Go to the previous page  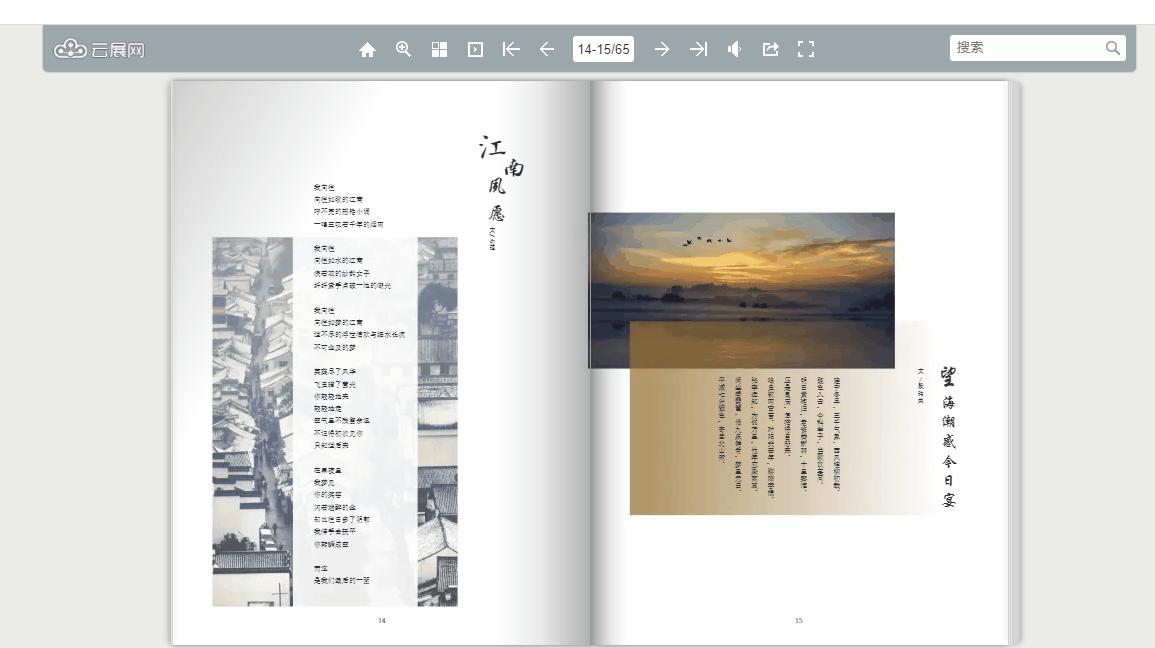click(x=547, y=48)
